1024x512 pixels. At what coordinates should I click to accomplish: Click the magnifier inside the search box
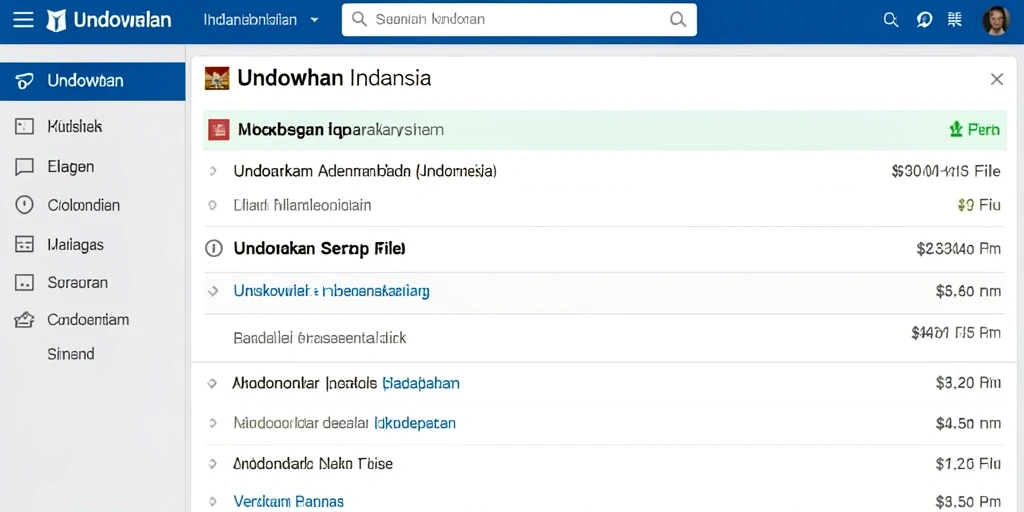coord(679,20)
